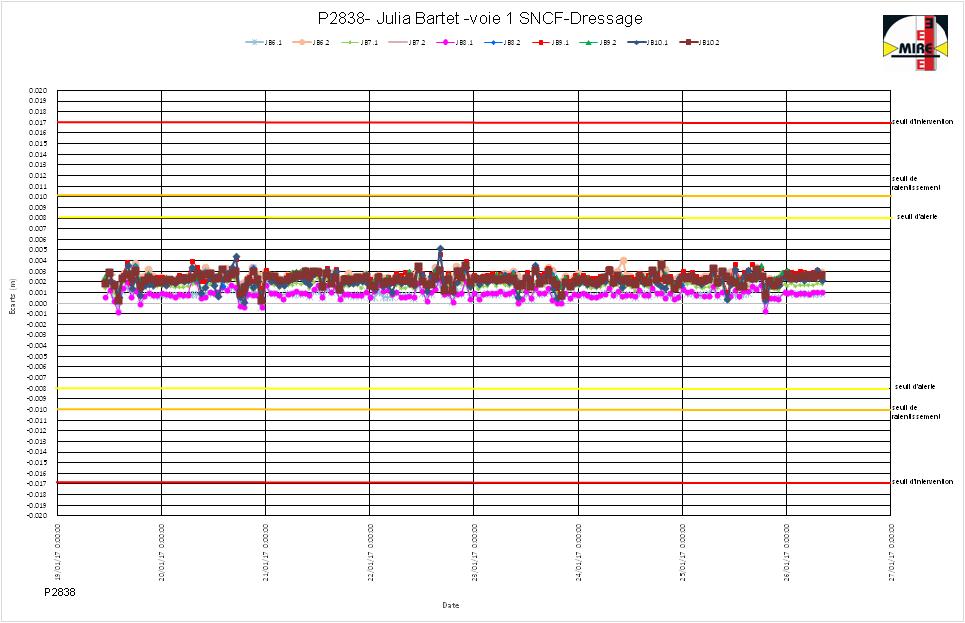The height and width of the screenshot is (623, 965).
Task: Click the JB9.1 red square legend marker
Action: (x=540, y=42)
